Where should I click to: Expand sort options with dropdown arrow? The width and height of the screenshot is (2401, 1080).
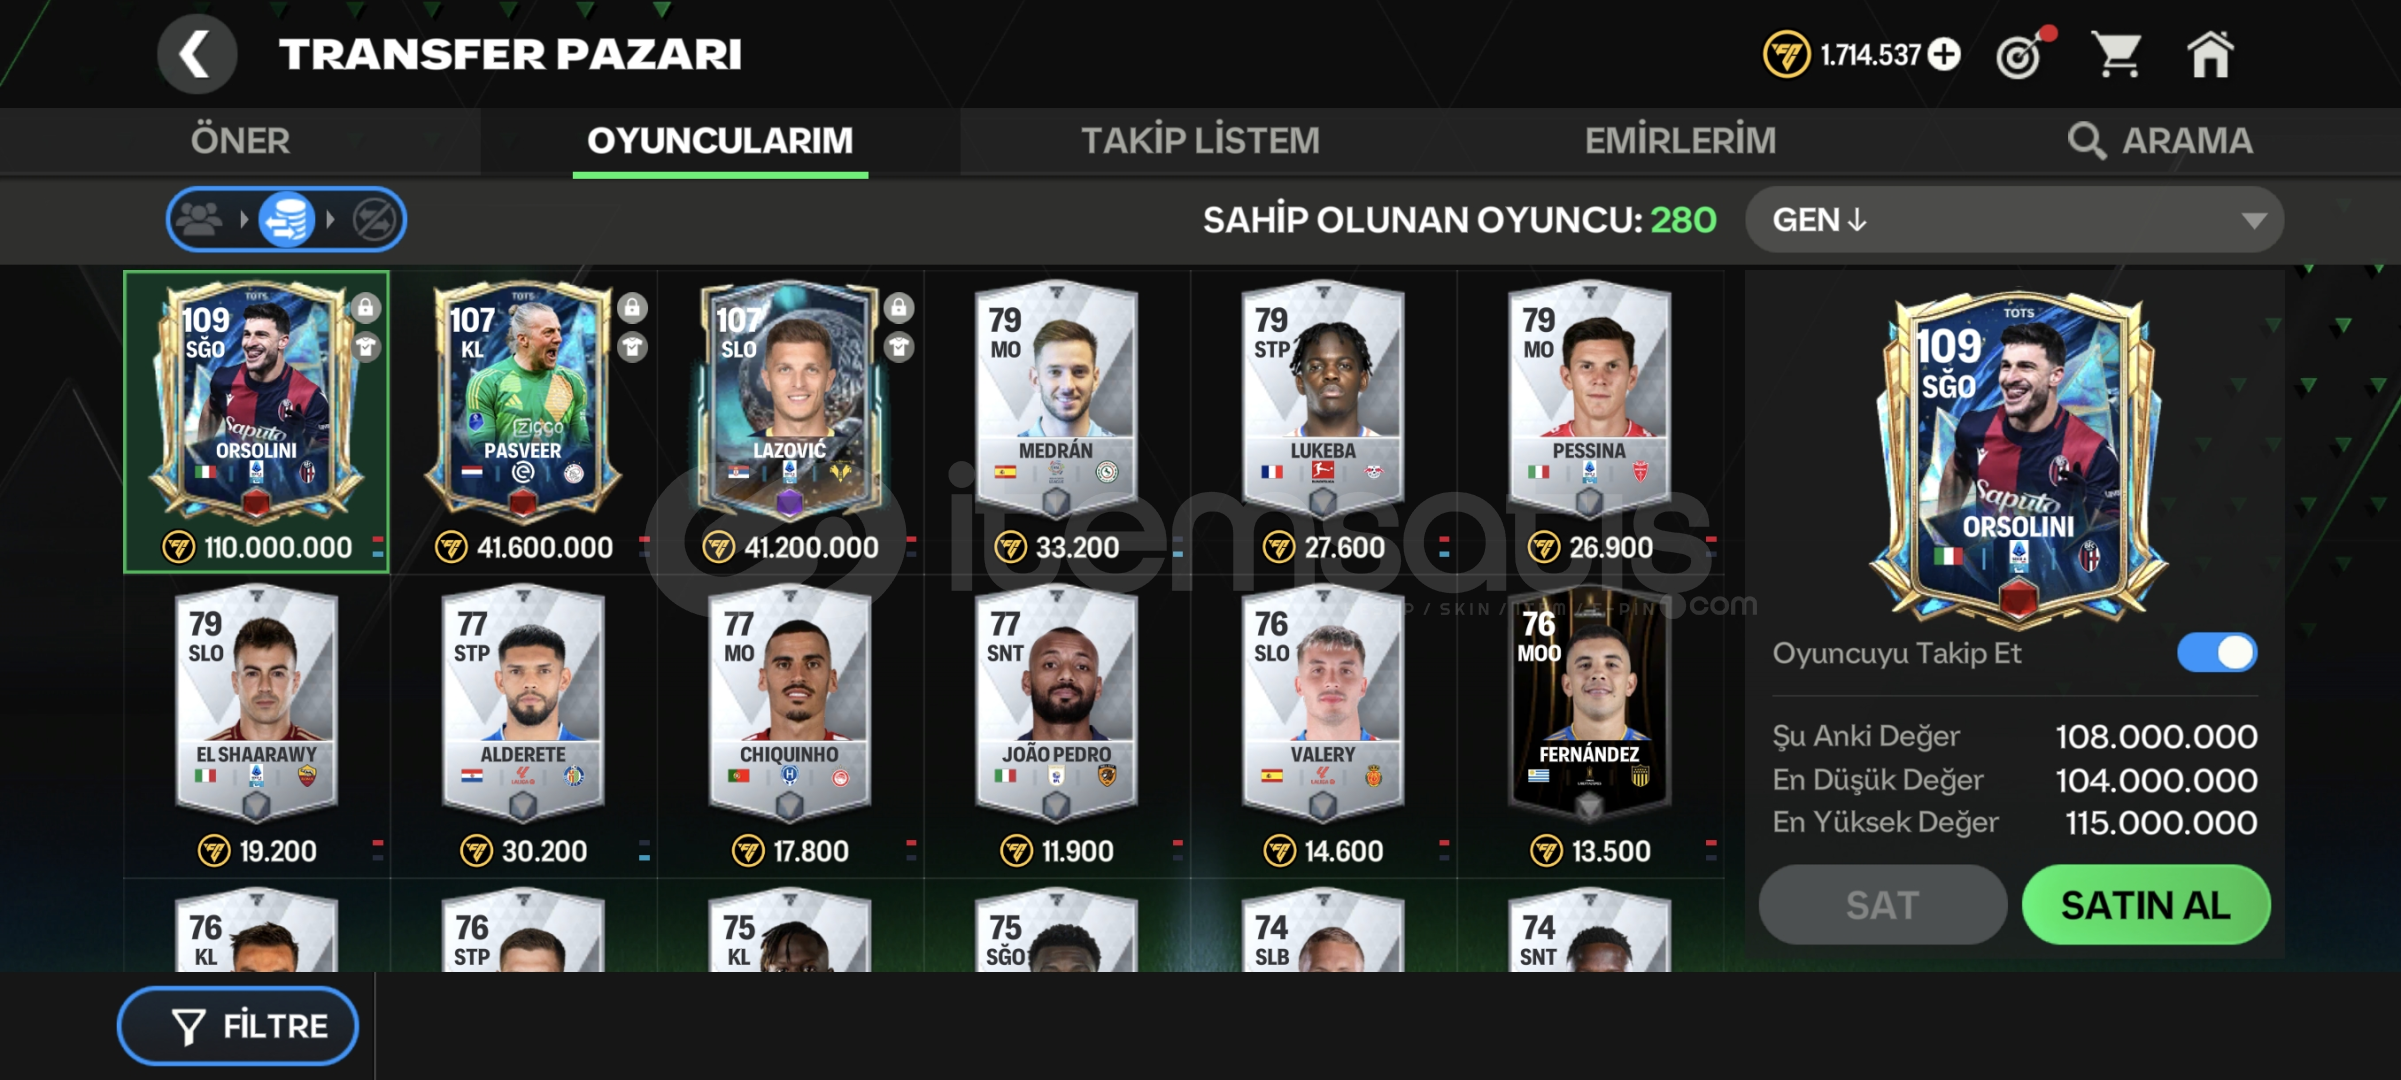[x=2253, y=220]
